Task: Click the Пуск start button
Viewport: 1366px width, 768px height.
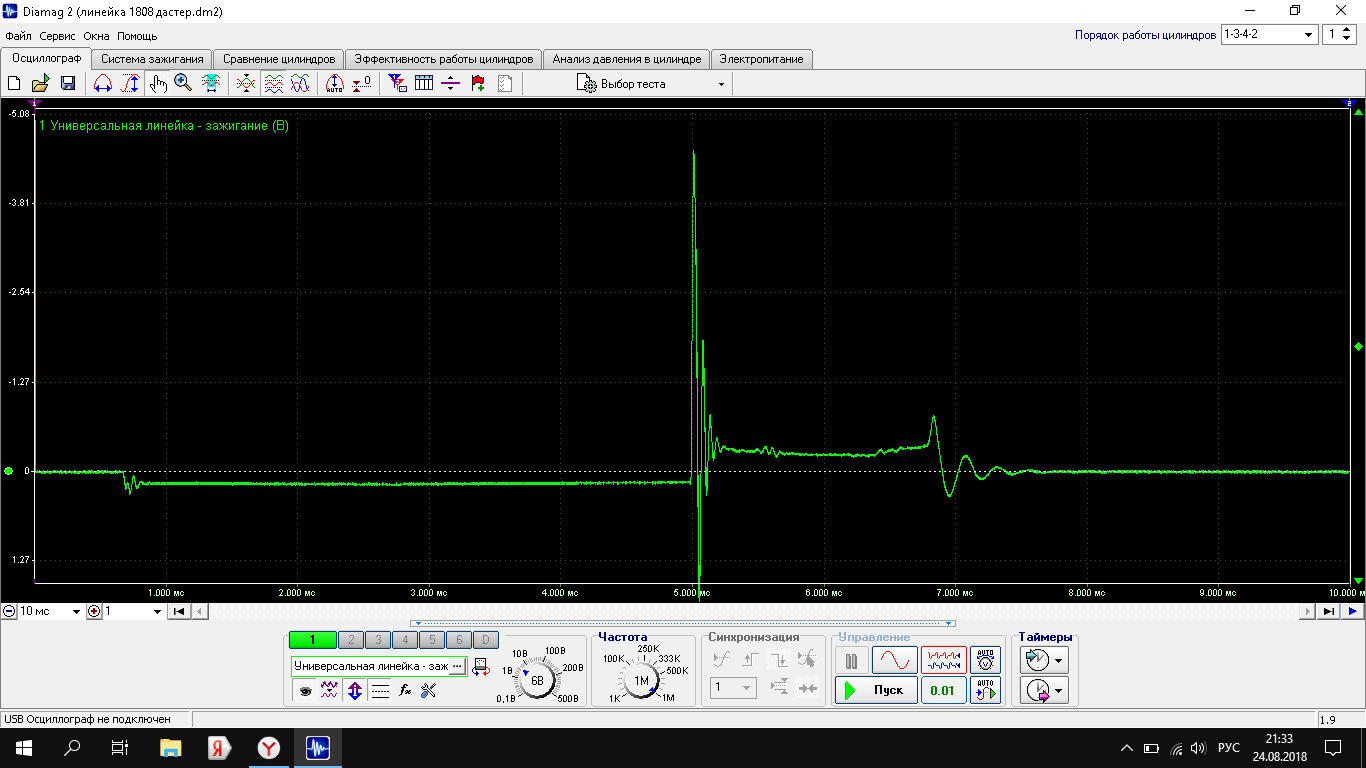Action: coord(876,690)
